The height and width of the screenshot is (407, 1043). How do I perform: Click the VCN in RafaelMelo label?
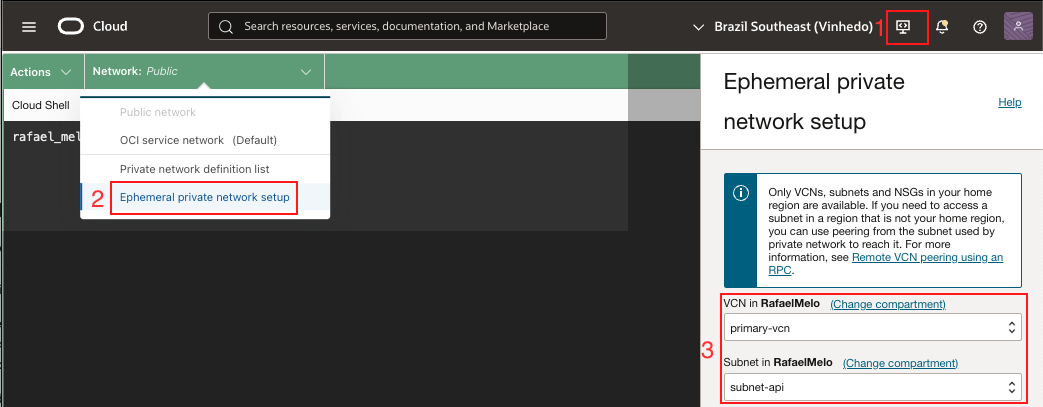pyautogui.click(x=772, y=304)
